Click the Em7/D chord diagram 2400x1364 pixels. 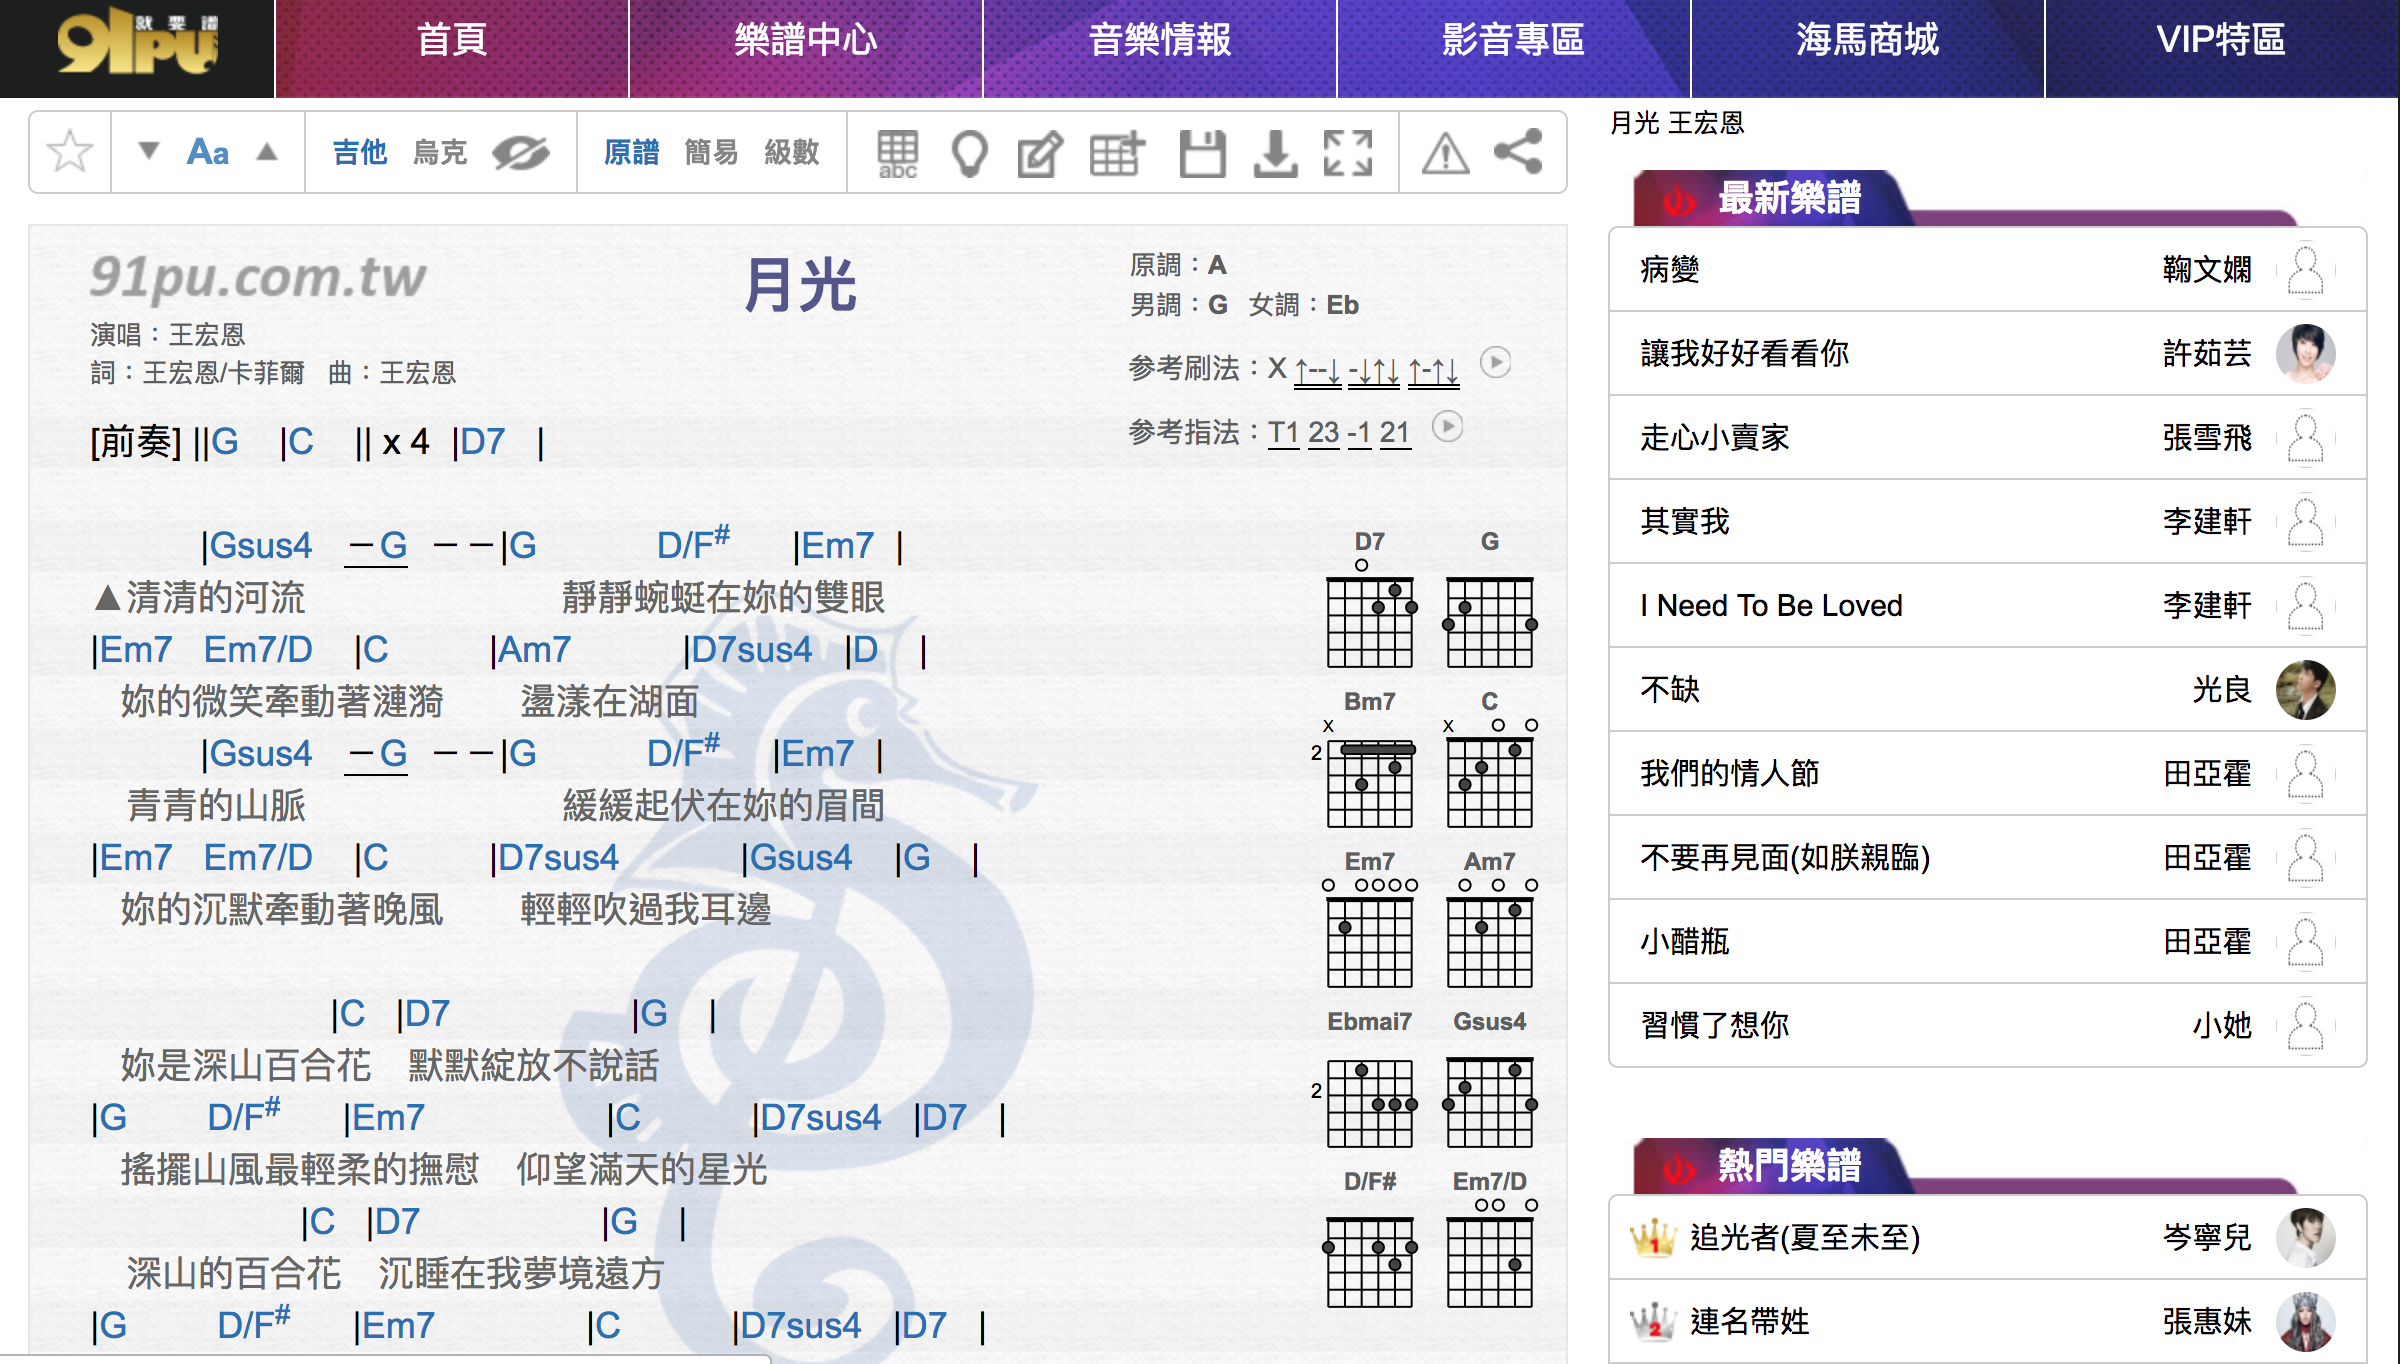point(1489,1240)
